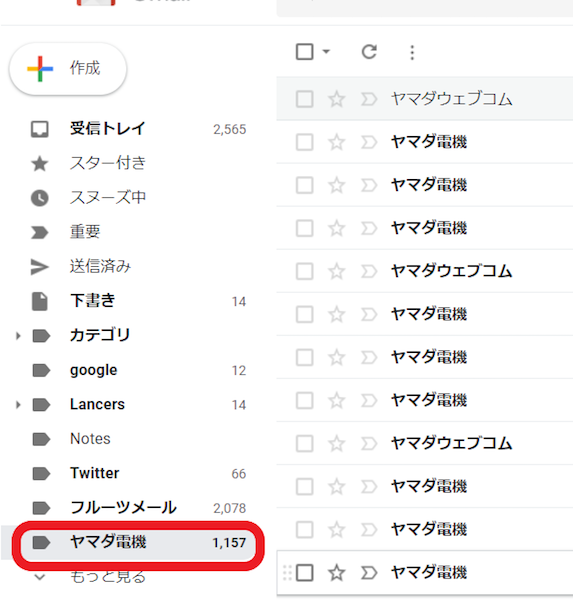Open the hovered ヤマダ電機 message with drag handle
Image resolution: width=573 pixels, height=600 pixels.
(x=429, y=572)
